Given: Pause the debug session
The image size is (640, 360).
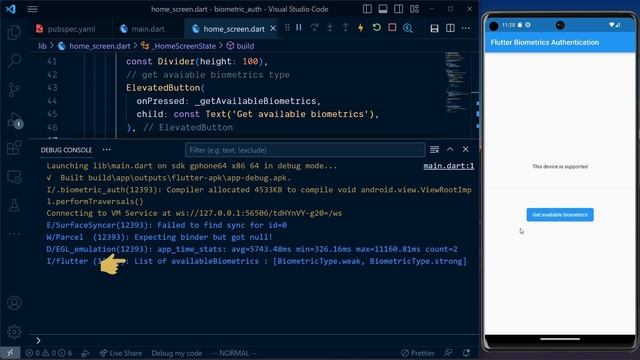Looking at the screenshot, I should [299, 27].
